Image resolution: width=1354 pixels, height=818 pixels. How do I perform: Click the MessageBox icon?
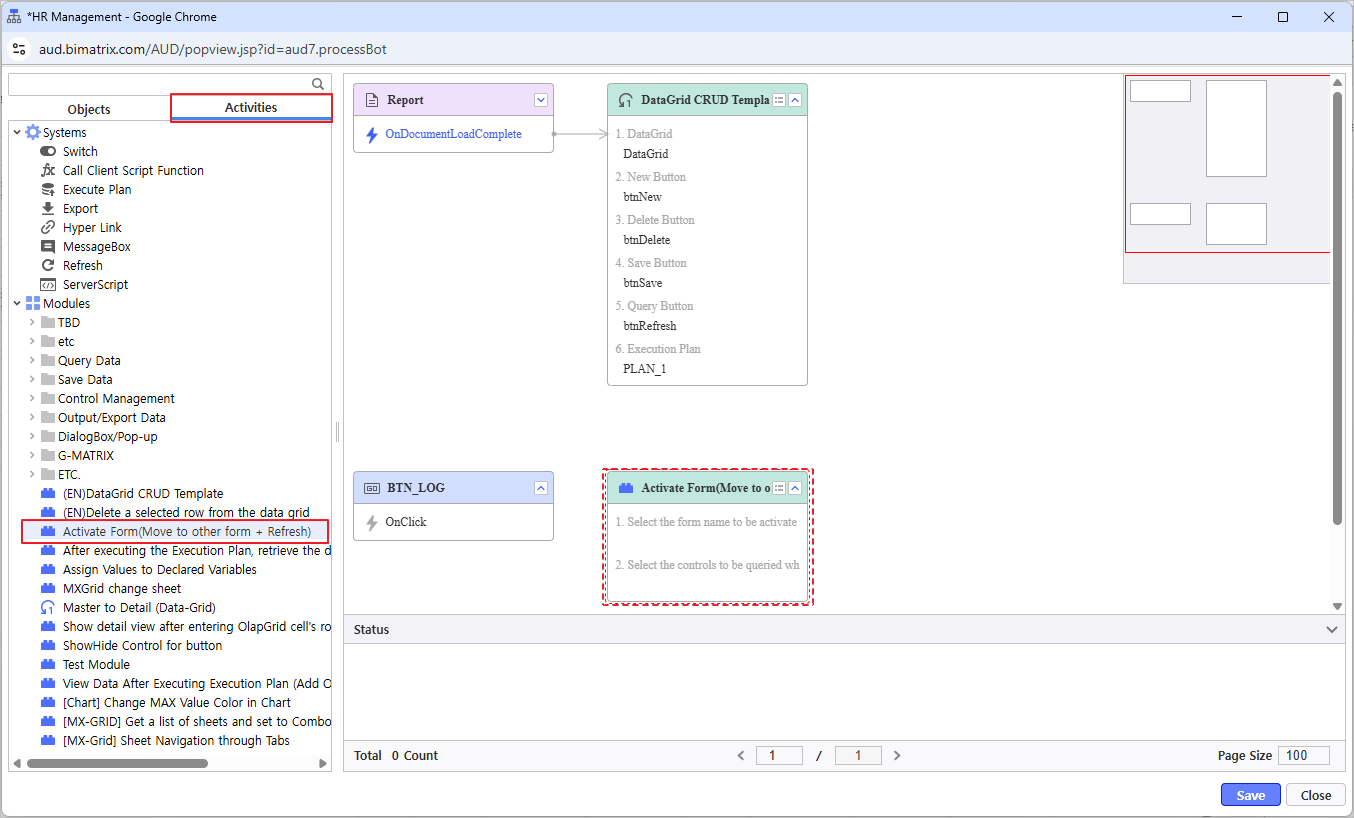click(x=48, y=247)
